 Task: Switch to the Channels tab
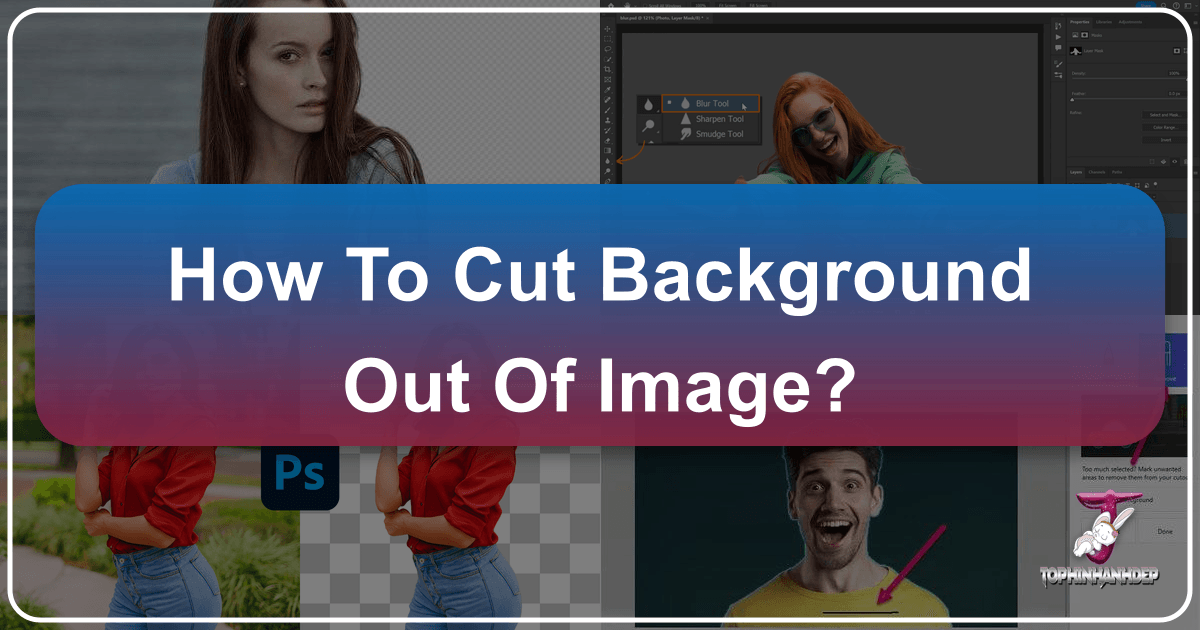(1096, 172)
